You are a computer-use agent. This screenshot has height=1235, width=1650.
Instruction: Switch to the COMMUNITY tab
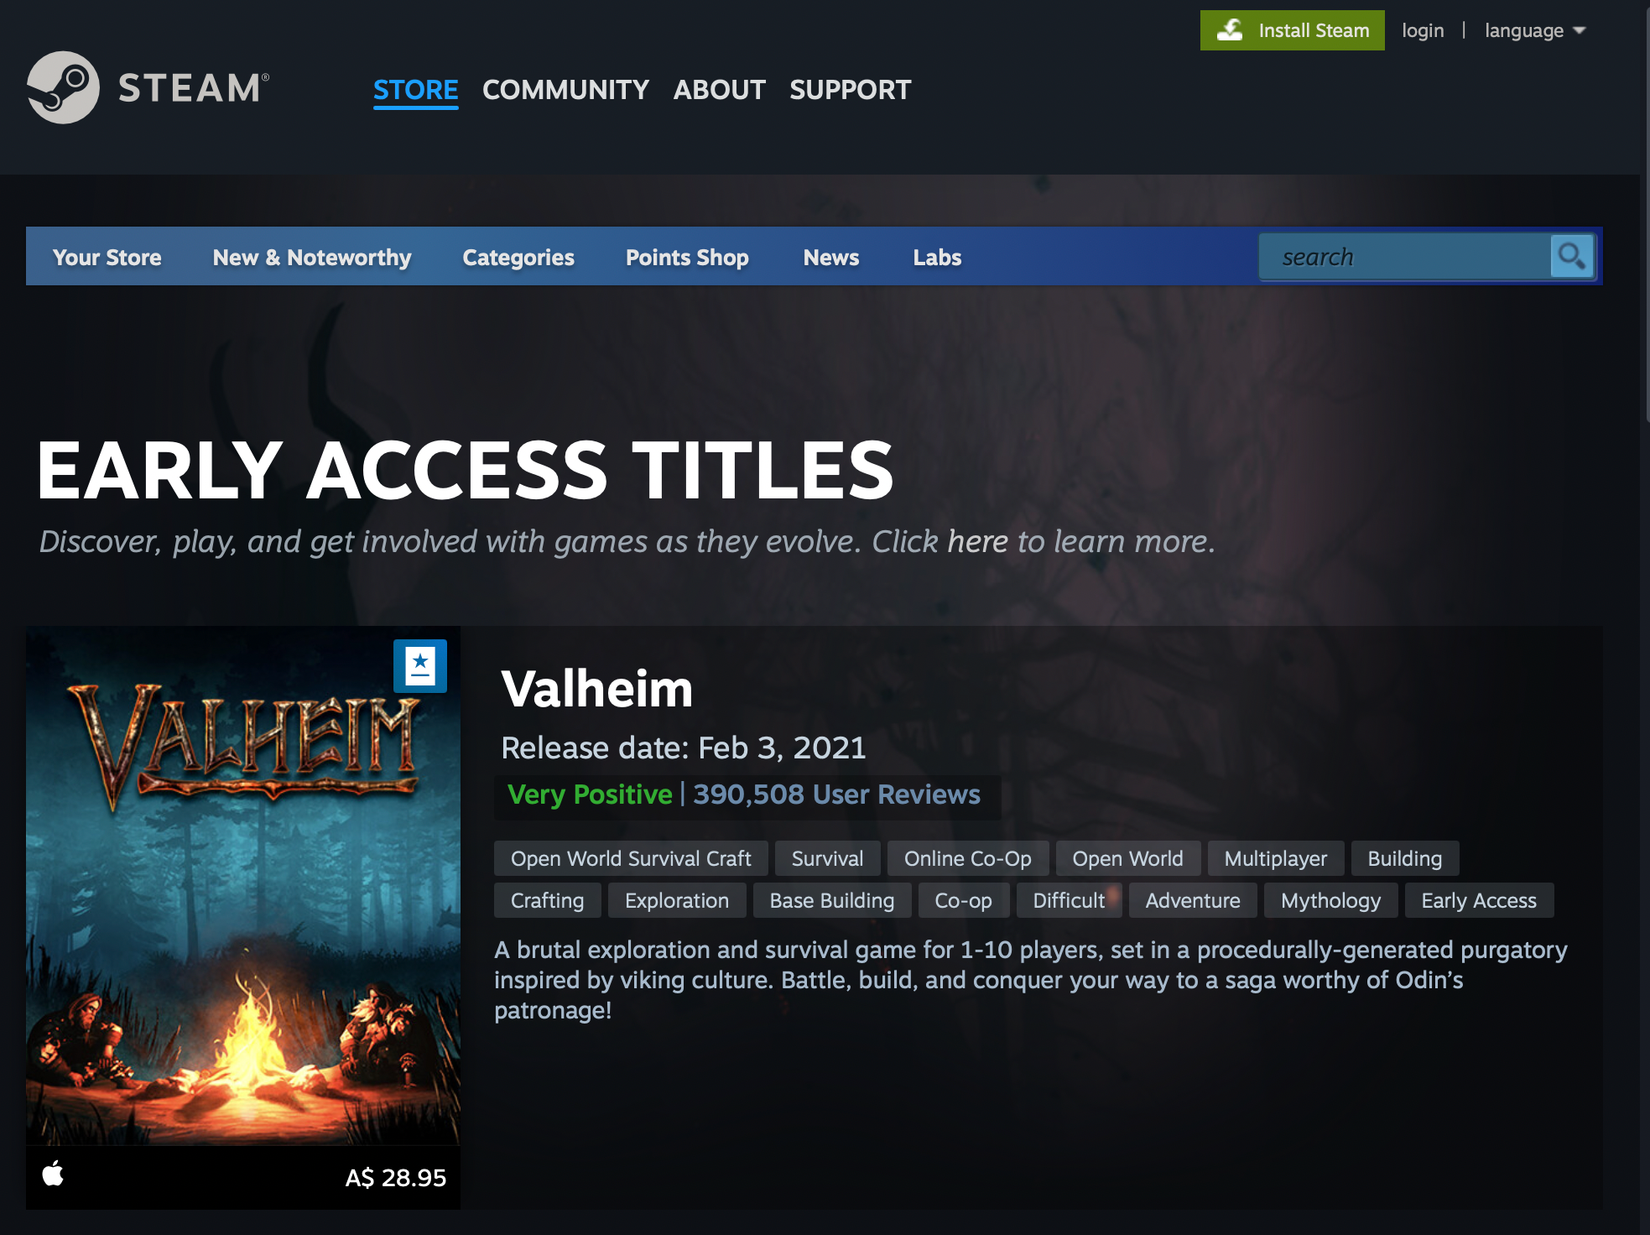566,90
